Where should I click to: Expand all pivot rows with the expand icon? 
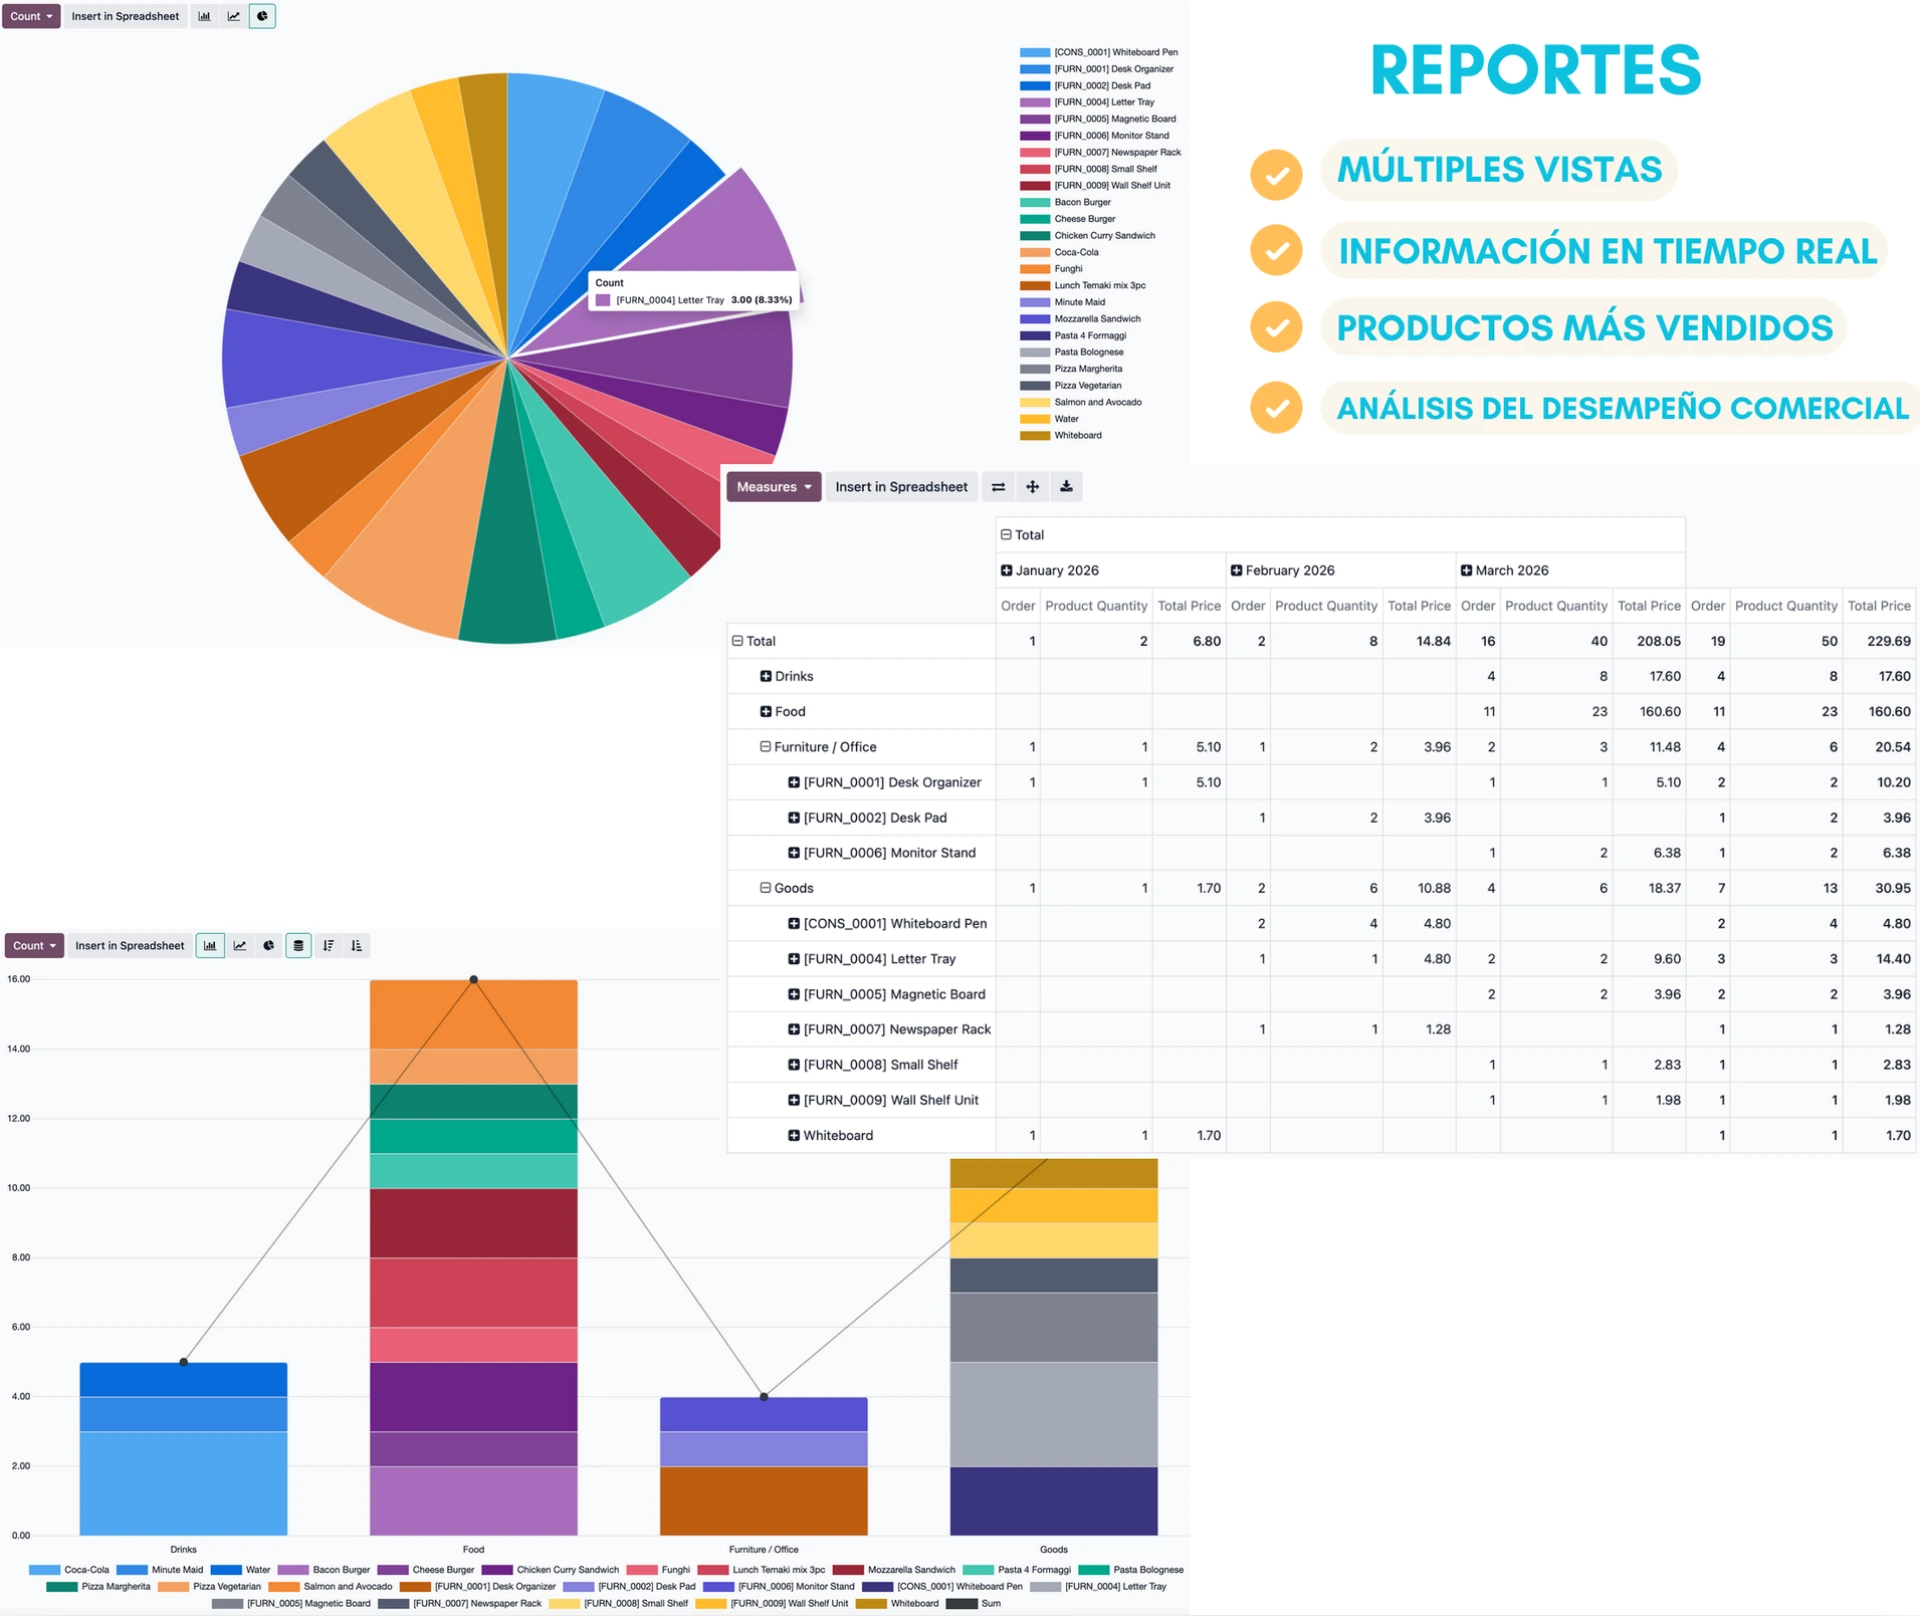[1032, 487]
